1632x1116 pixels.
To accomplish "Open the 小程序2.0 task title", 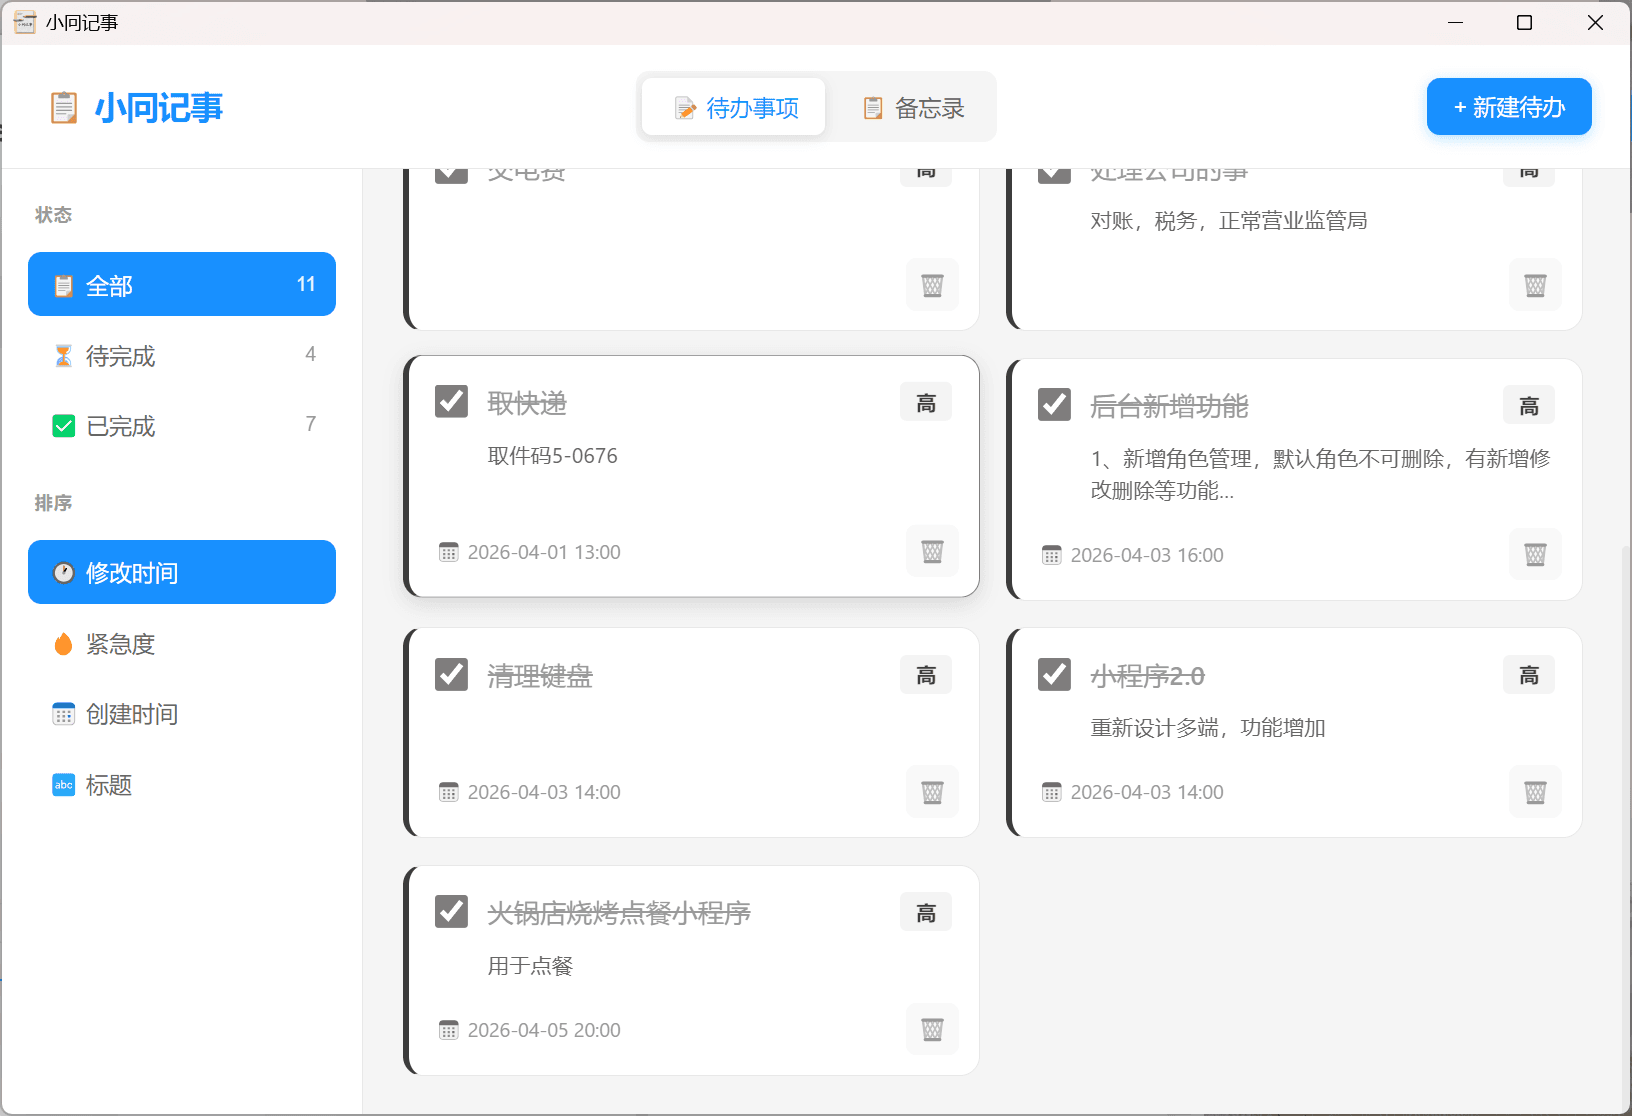I will tap(1147, 676).
